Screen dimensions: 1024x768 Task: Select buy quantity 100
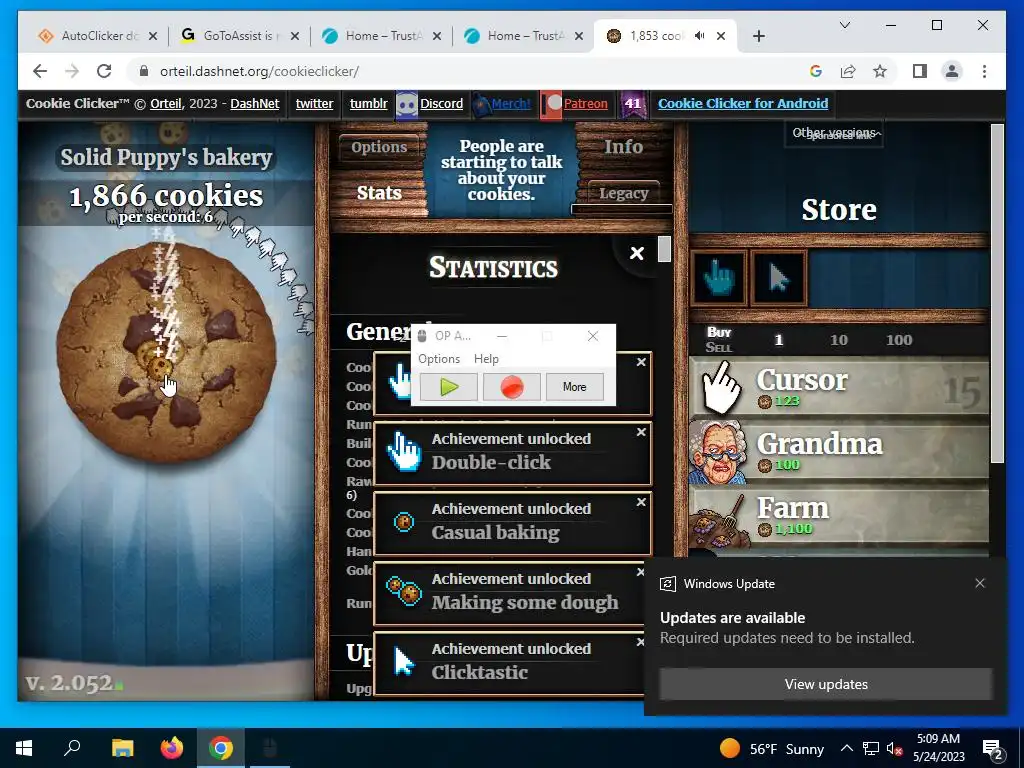pyautogui.click(x=899, y=340)
